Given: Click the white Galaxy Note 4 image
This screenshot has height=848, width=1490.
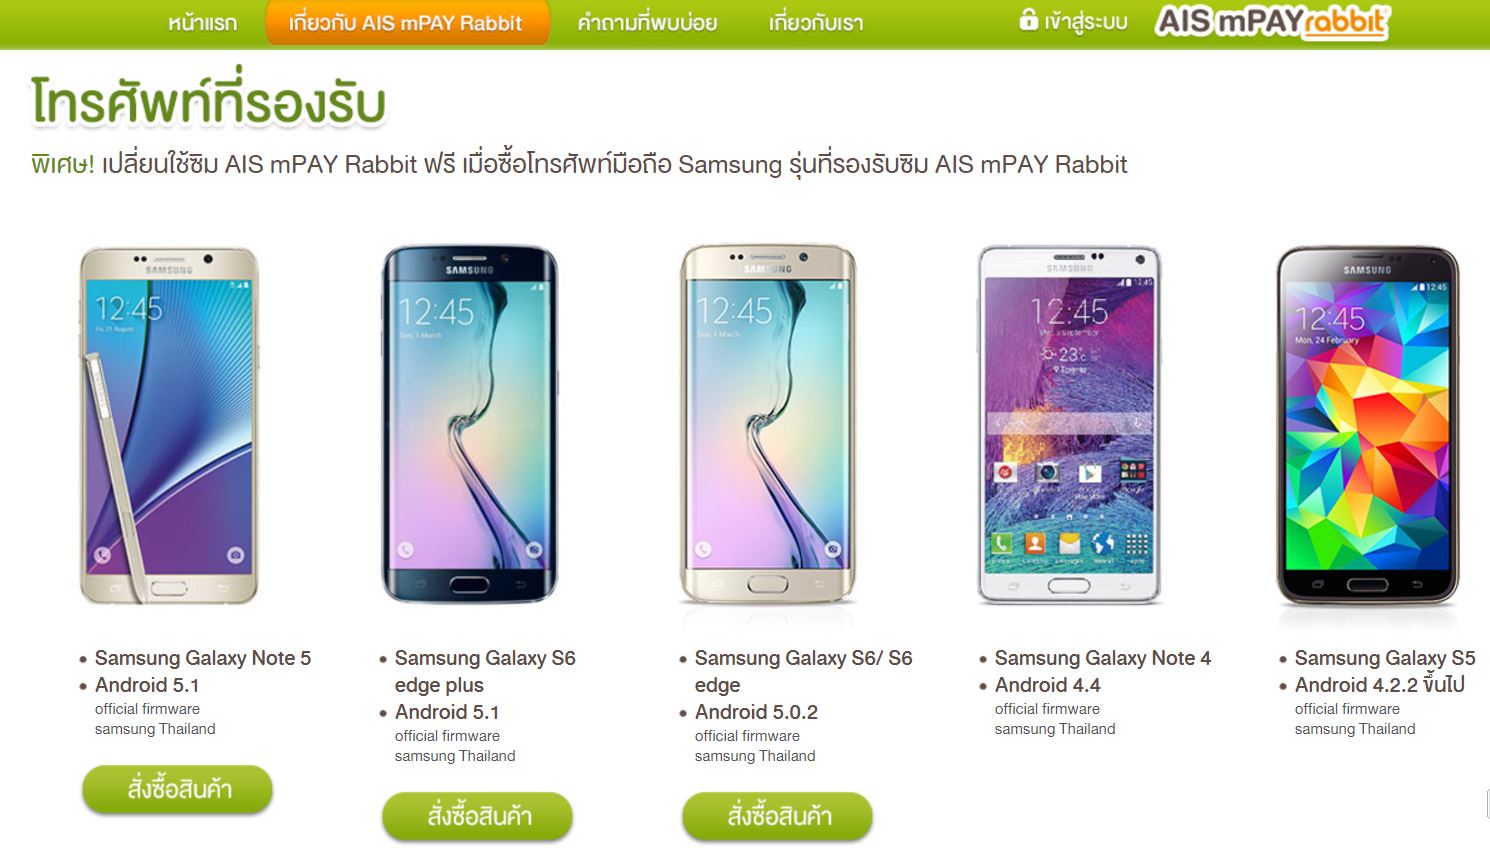Looking at the screenshot, I should [1069, 425].
